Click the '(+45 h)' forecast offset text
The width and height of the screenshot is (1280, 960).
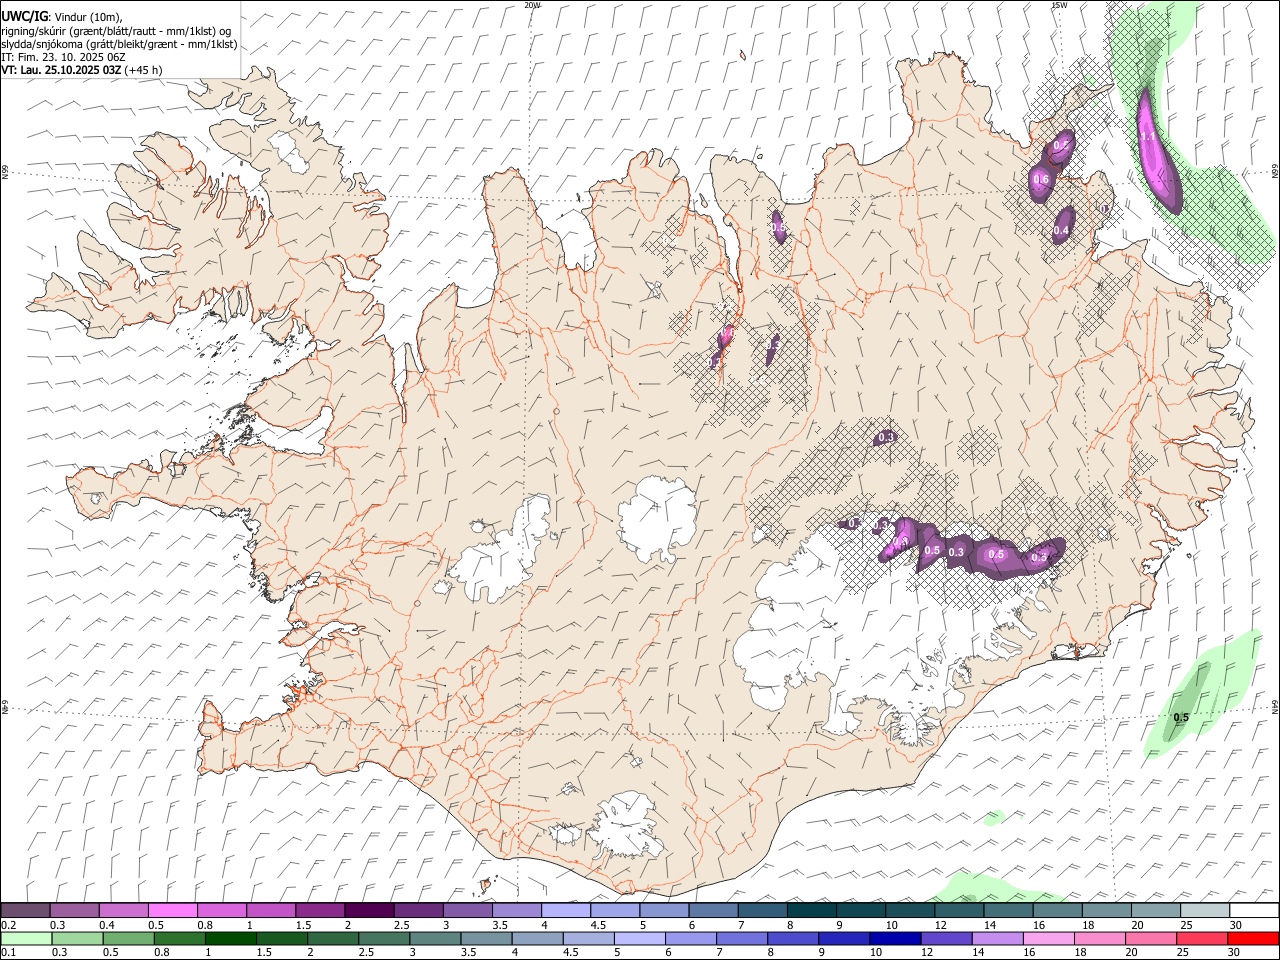[144, 70]
